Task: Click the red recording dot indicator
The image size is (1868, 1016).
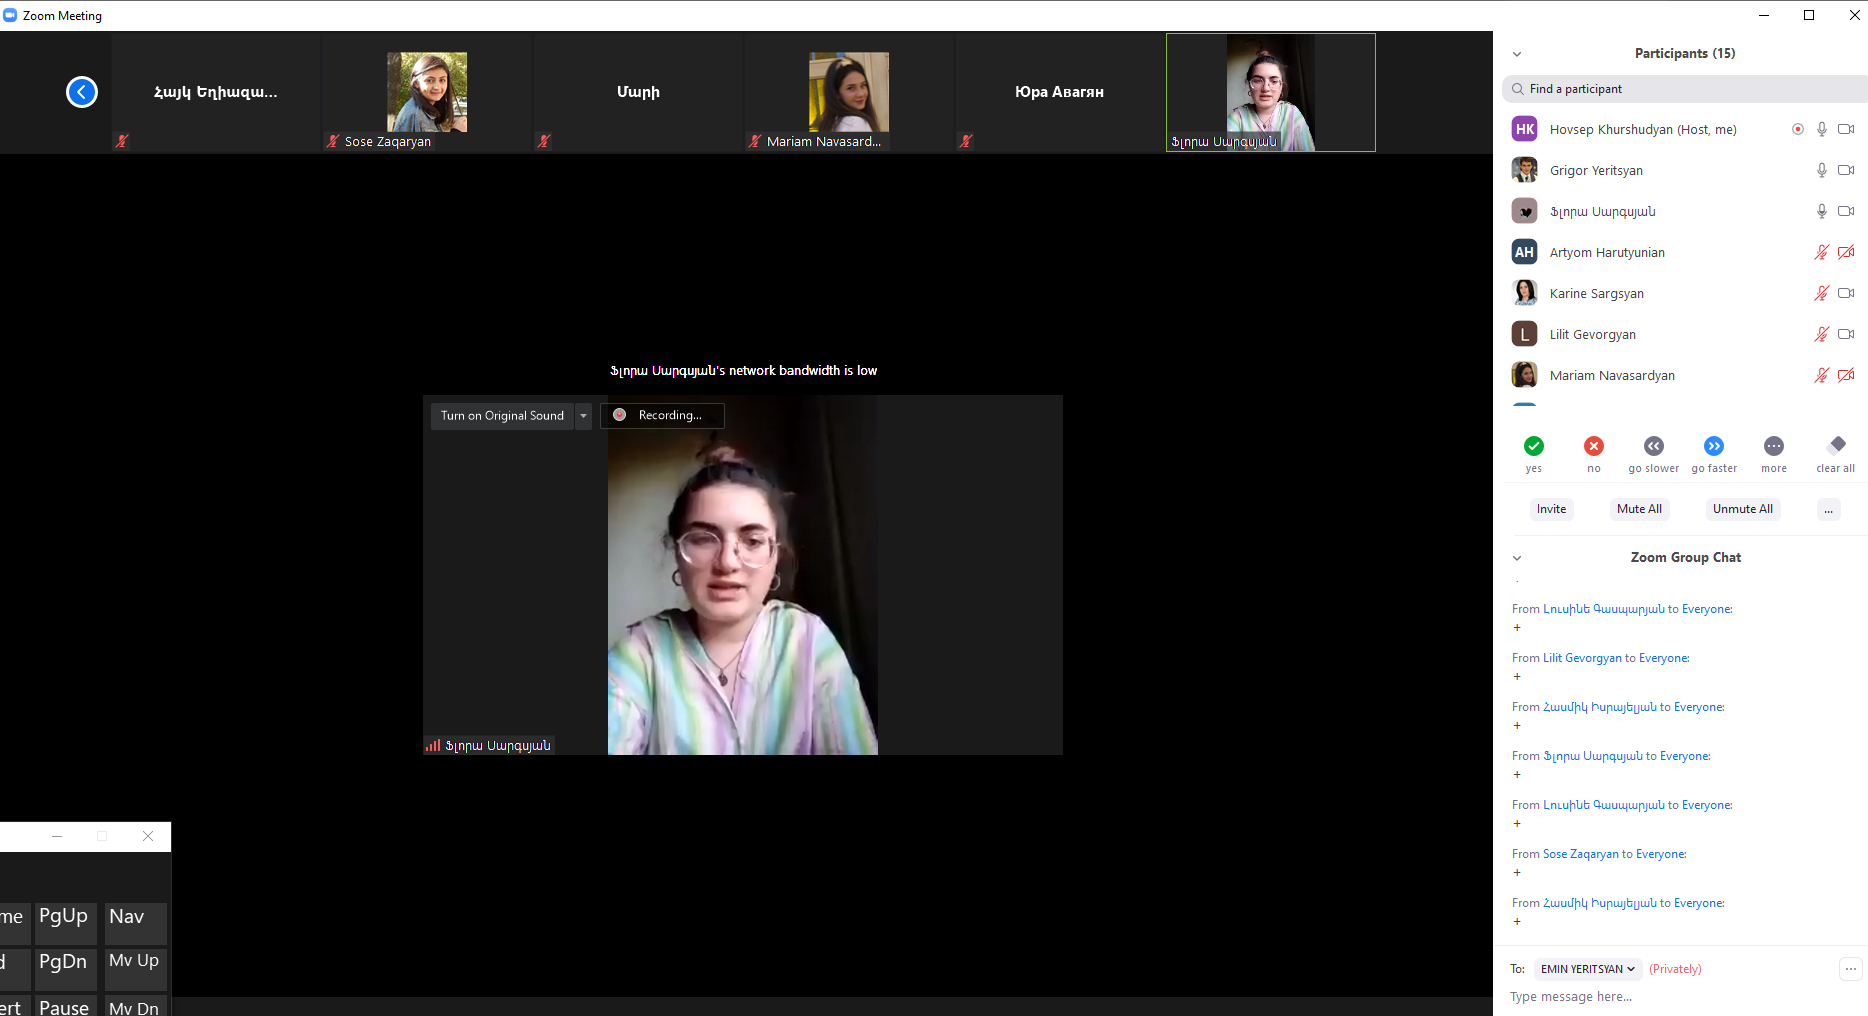Action: [620, 415]
